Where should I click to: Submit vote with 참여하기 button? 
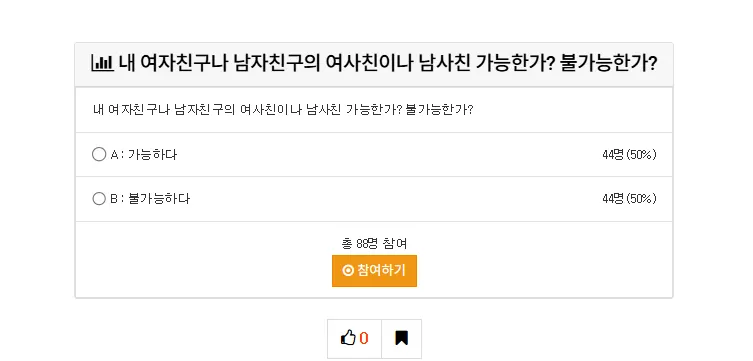(374, 271)
